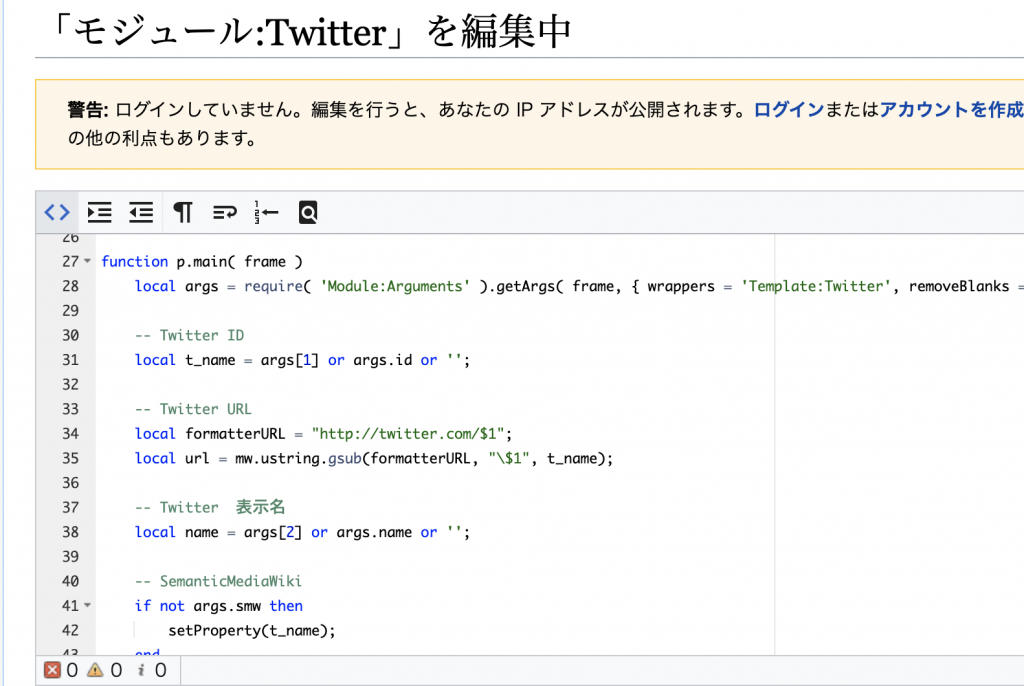Enable line wrapping via the wrap icon
Screen dimensions: 1024x686
[x=223, y=212]
